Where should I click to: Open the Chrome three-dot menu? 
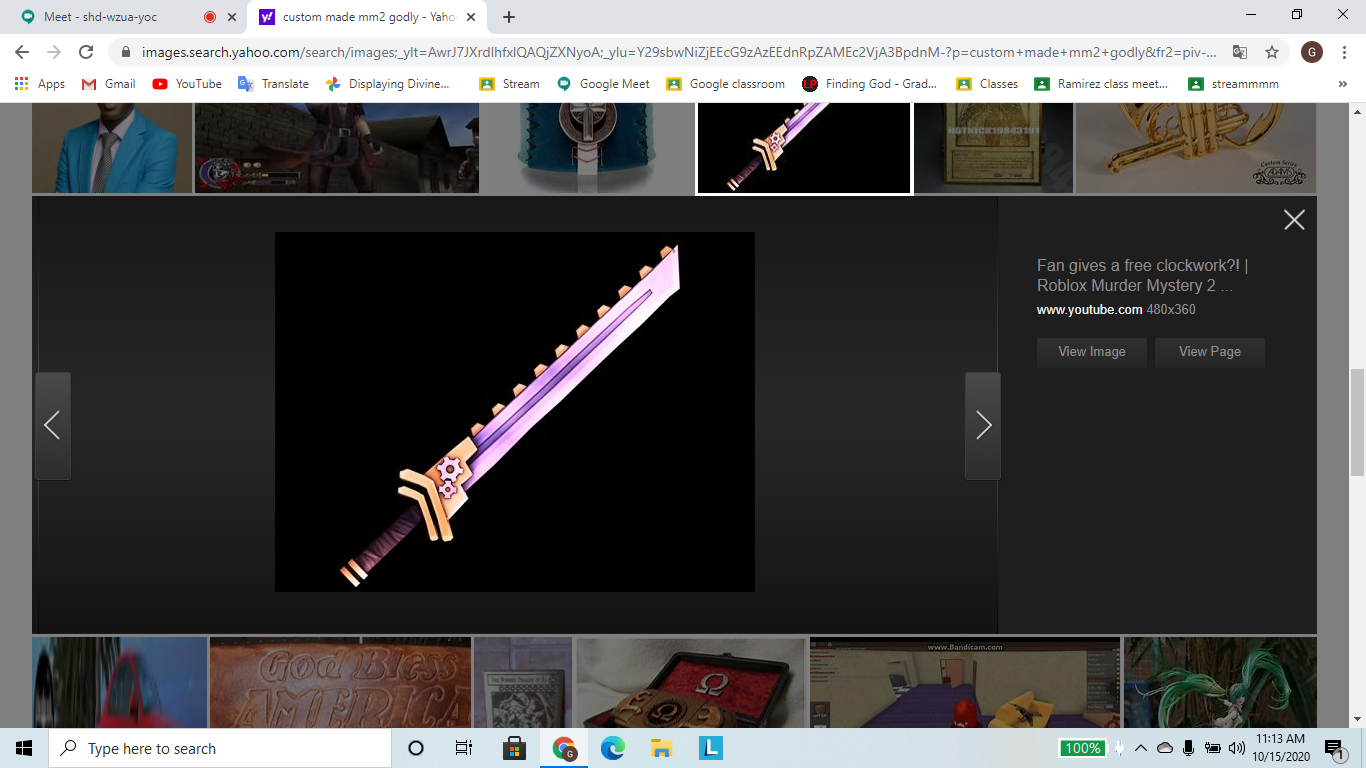pos(1344,52)
